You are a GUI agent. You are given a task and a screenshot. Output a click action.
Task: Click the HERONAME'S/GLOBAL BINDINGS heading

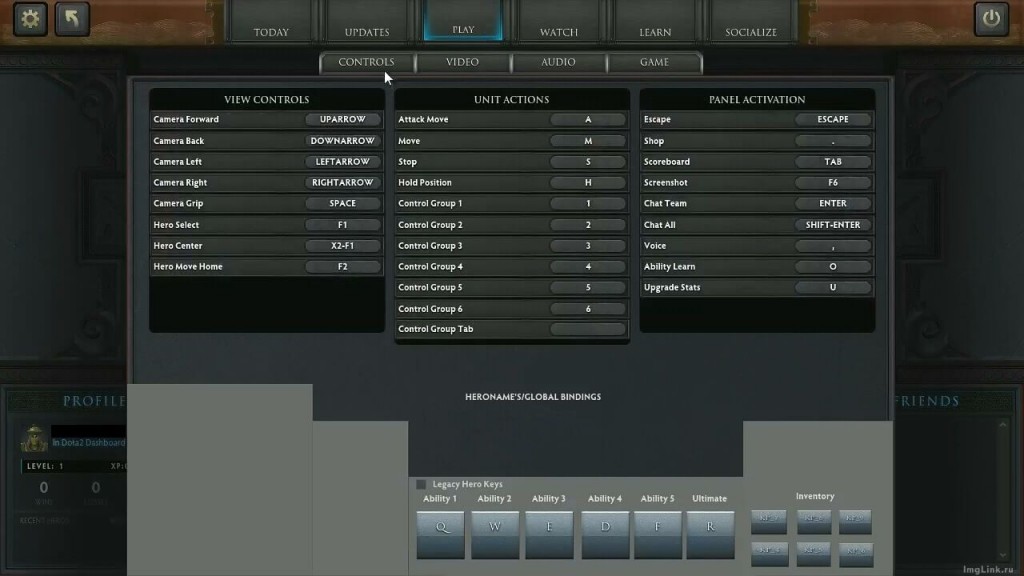[x=533, y=397]
